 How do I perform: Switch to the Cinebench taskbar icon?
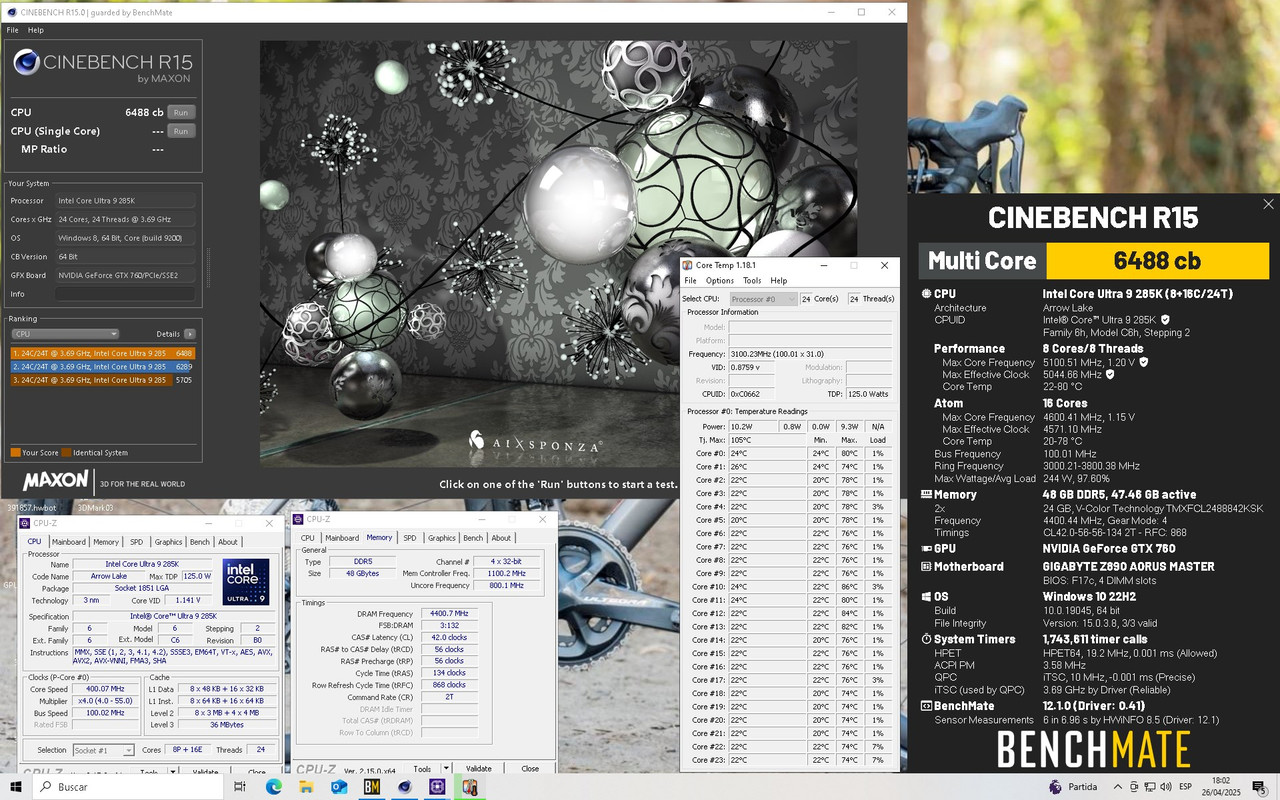pos(404,787)
